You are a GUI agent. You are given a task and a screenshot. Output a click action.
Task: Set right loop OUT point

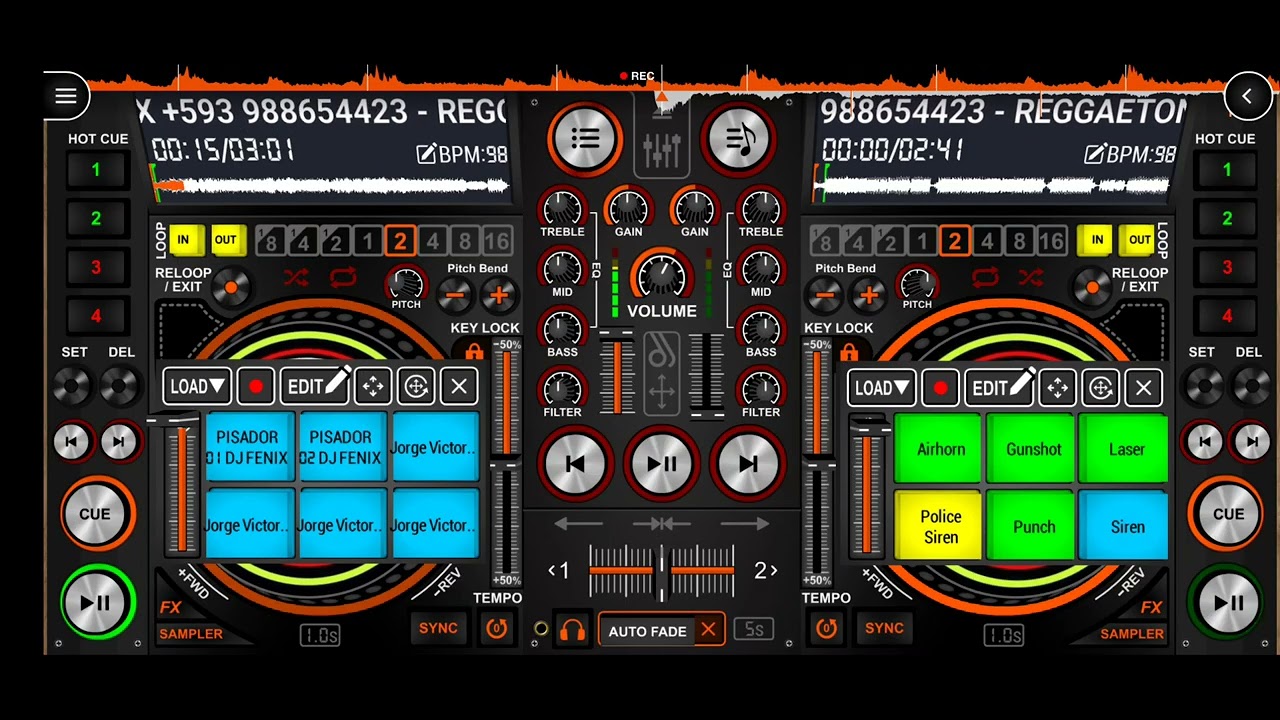point(1140,240)
